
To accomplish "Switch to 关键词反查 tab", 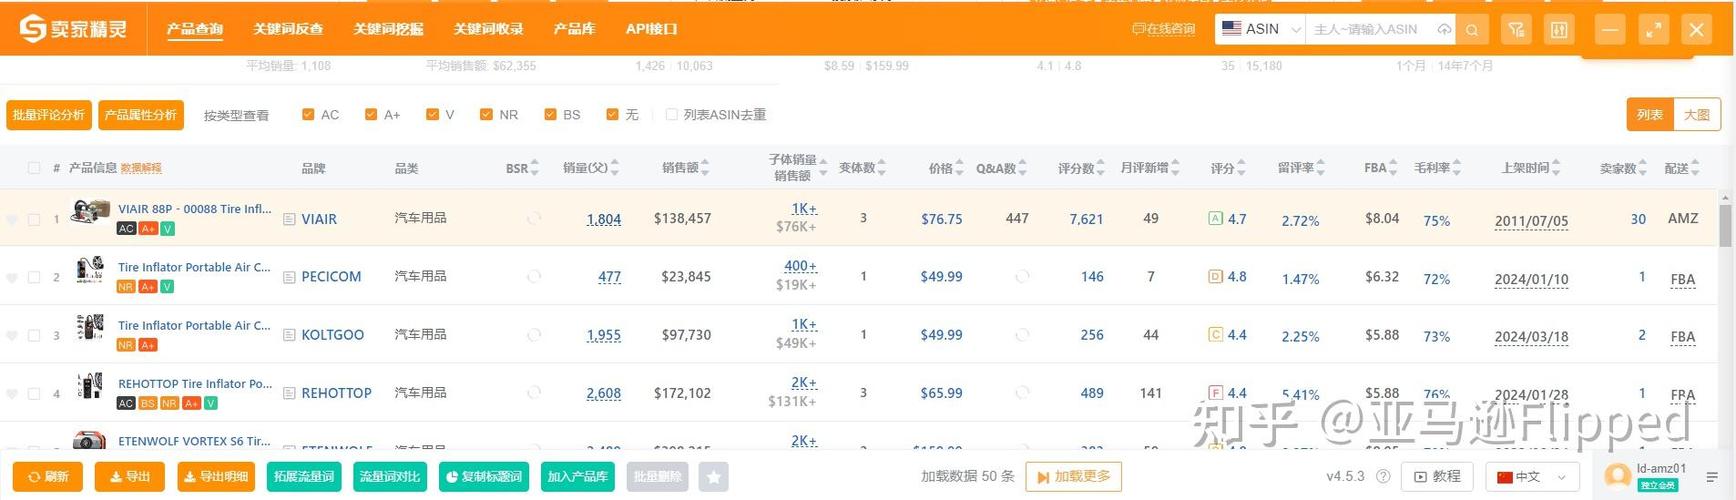I will [288, 29].
